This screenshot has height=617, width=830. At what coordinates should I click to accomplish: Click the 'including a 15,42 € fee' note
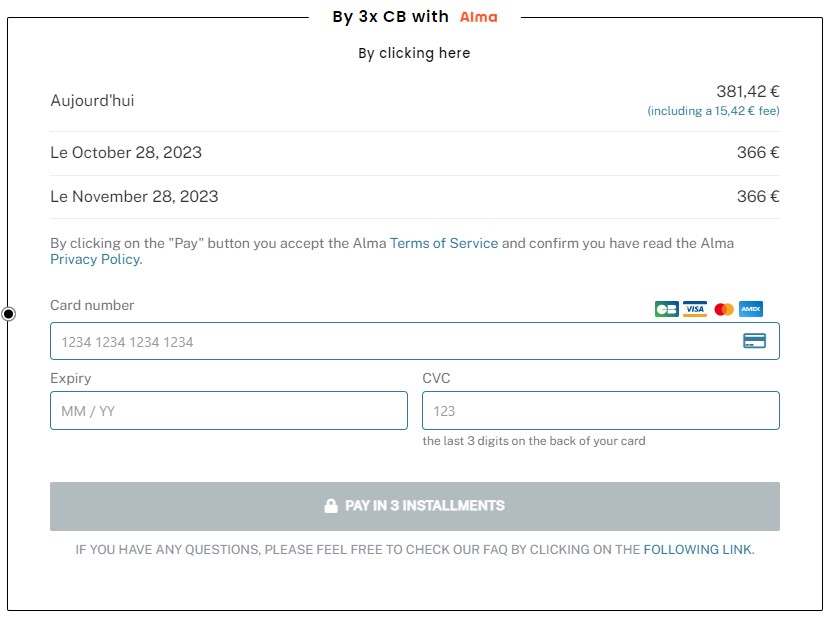click(x=713, y=111)
